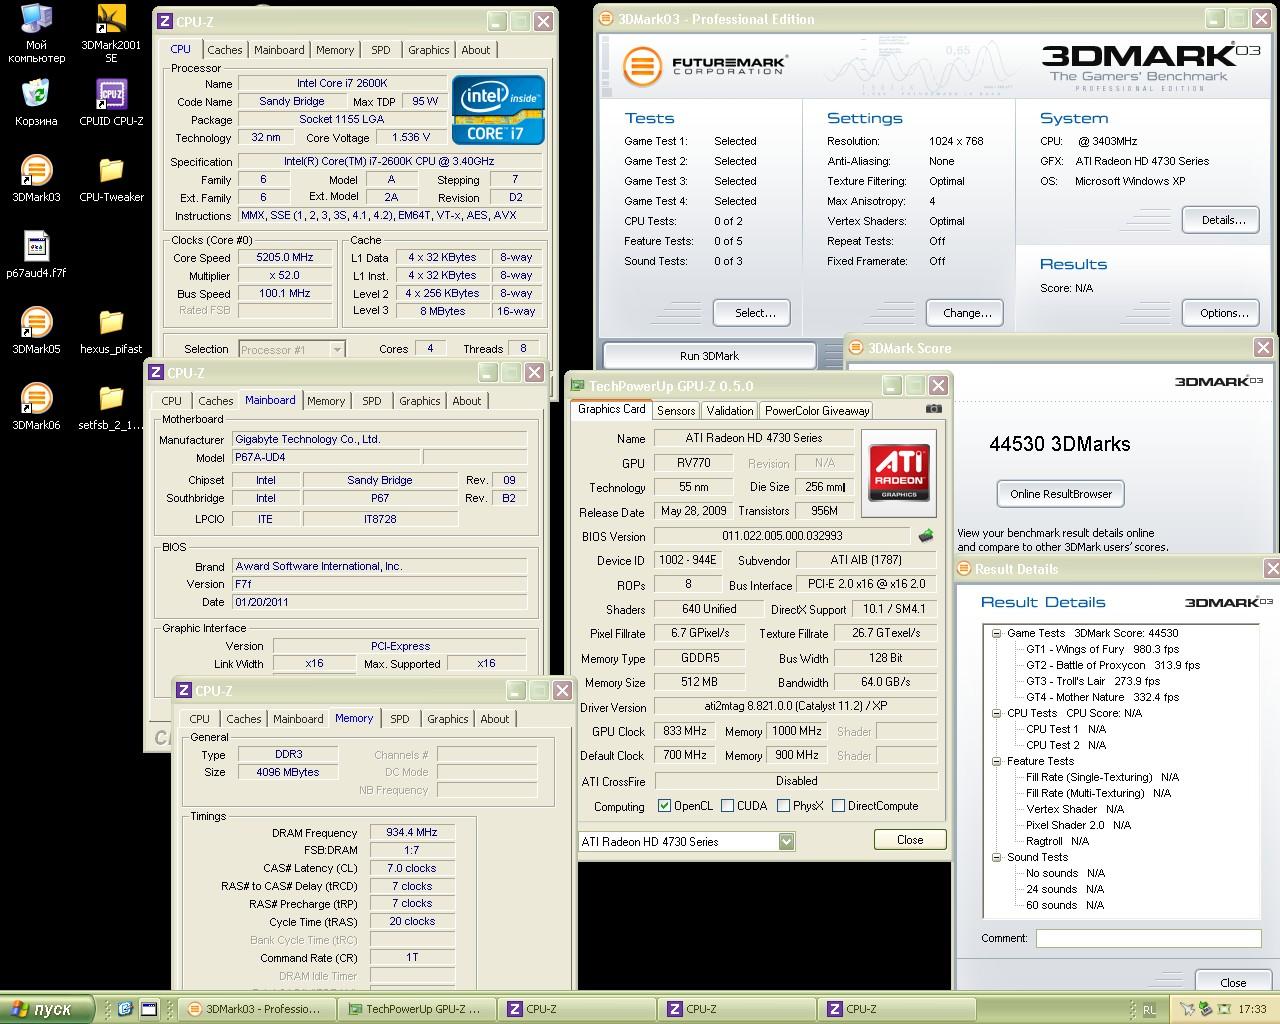Select the setfsb_2_1 folder icon
Viewport: 1280px width, 1024px height.
pos(111,407)
